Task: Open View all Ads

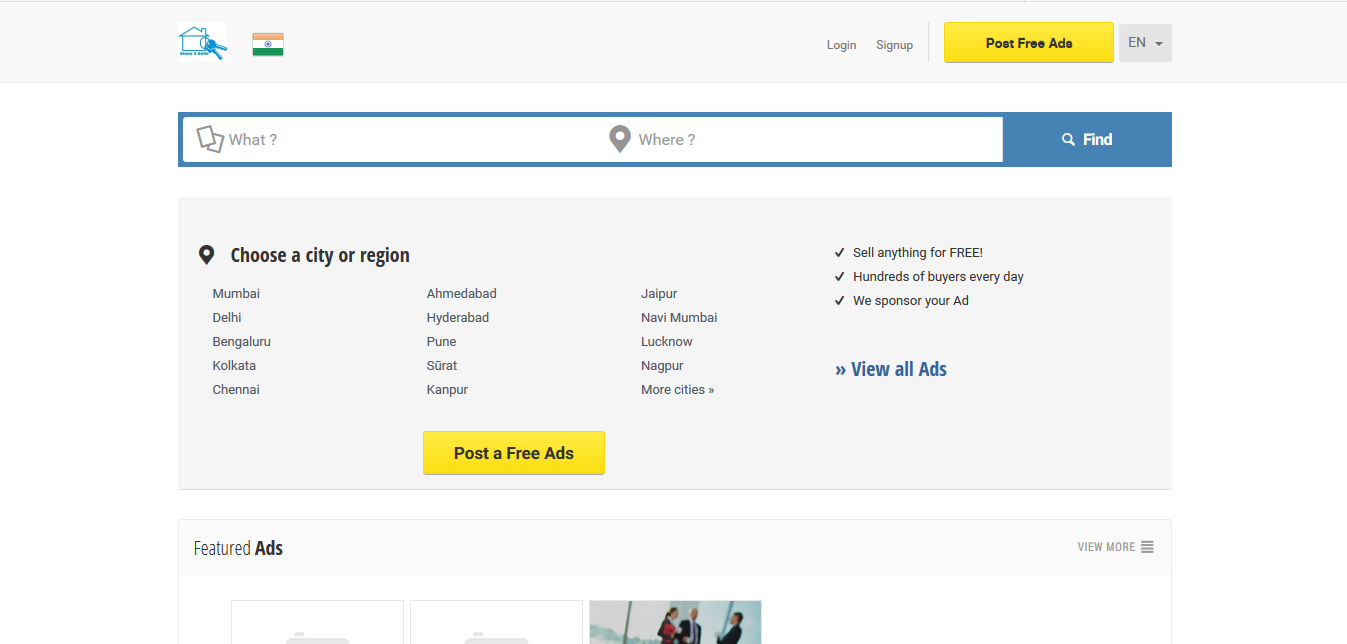Action: [x=890, y=369]
